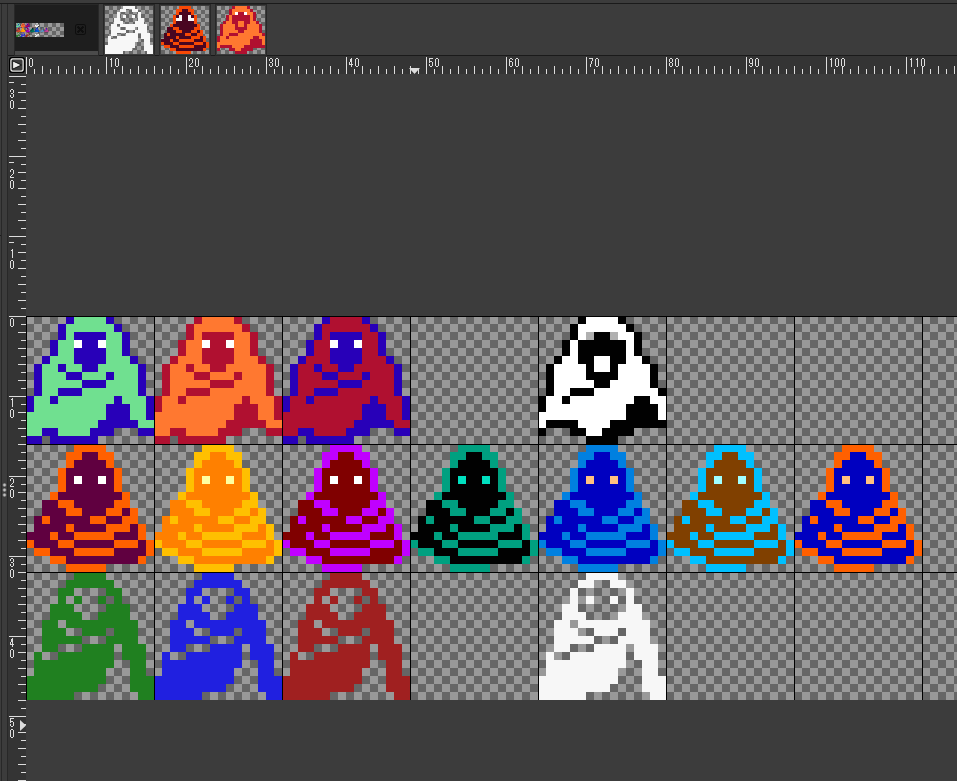Close the sprite sheet image tab
Screen dimensions: 957x781
pos(80,30)
